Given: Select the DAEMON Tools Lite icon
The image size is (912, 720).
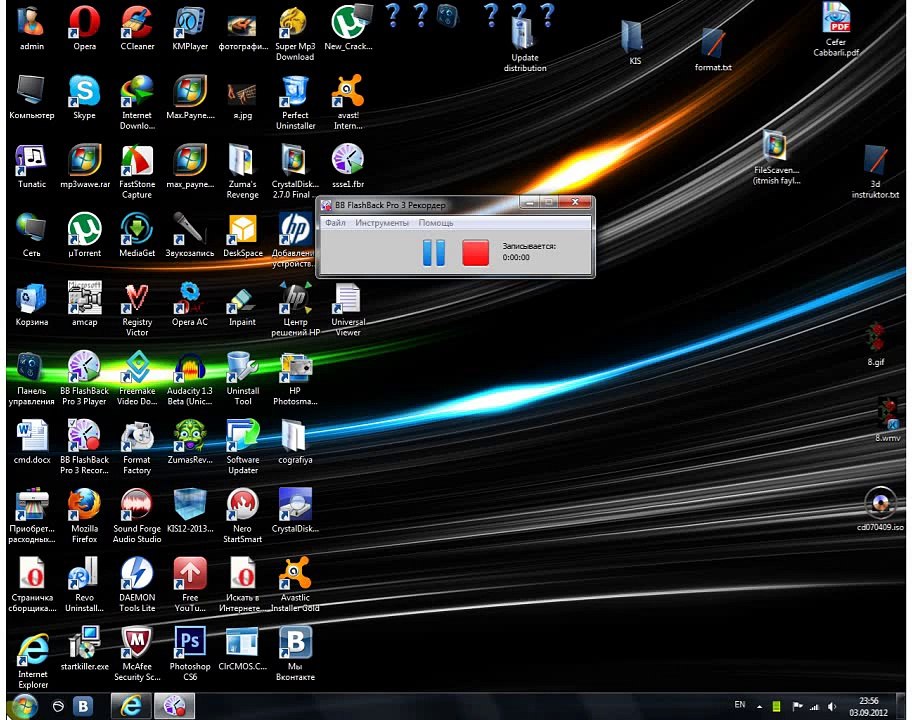Looking at the screenshot, I should (x=137, y=585).
